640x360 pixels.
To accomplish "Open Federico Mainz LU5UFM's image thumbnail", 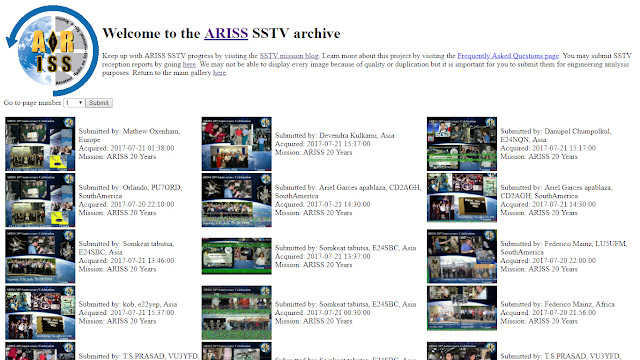I will click(x=462, y=256).
